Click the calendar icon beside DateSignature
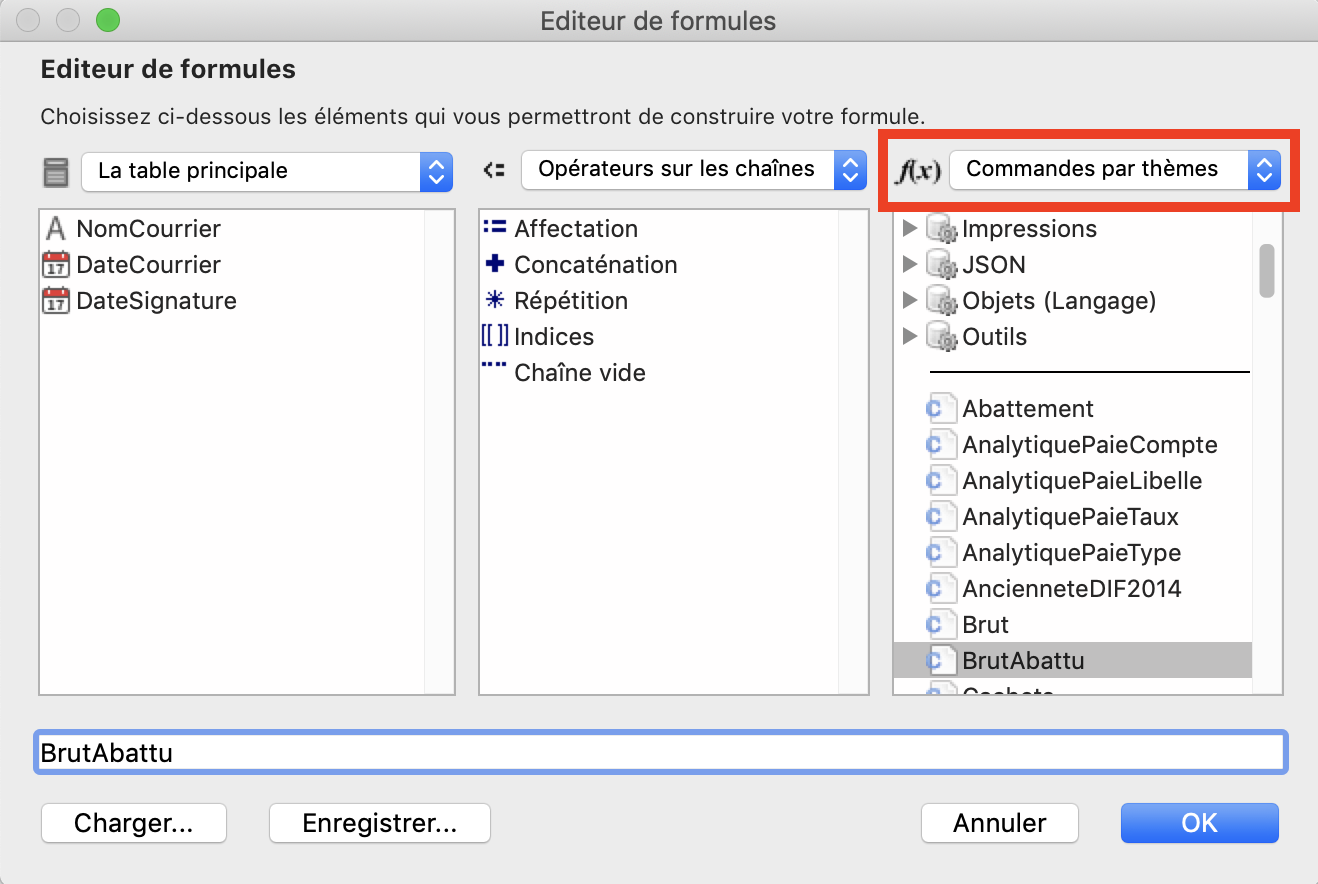 point(56,301)
